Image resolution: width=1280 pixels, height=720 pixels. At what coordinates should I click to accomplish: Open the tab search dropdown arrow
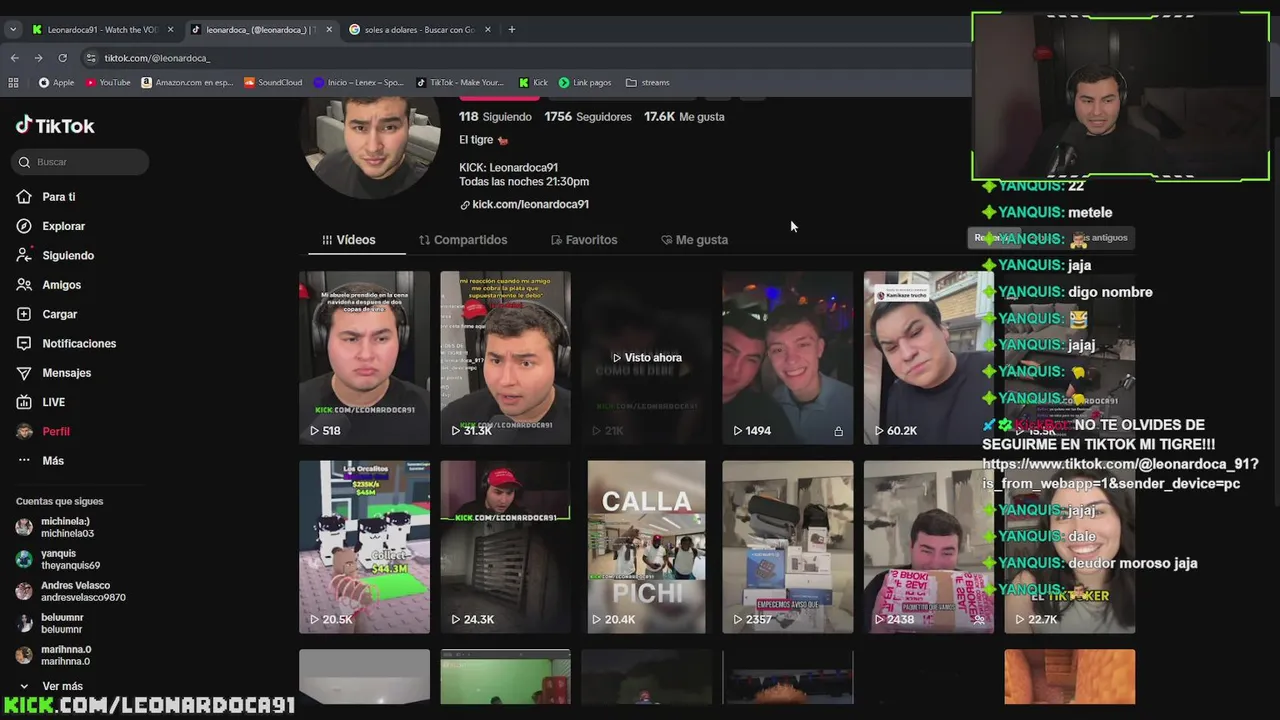coord(12,30)
